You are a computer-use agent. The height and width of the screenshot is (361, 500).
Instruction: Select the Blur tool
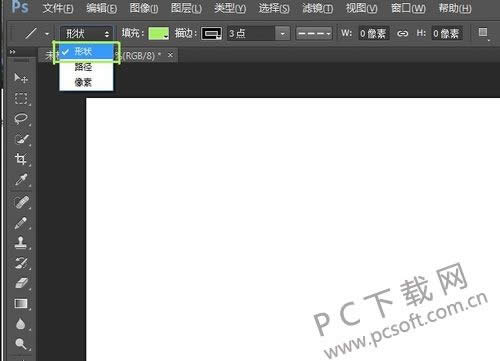click(x=21, y=324)
